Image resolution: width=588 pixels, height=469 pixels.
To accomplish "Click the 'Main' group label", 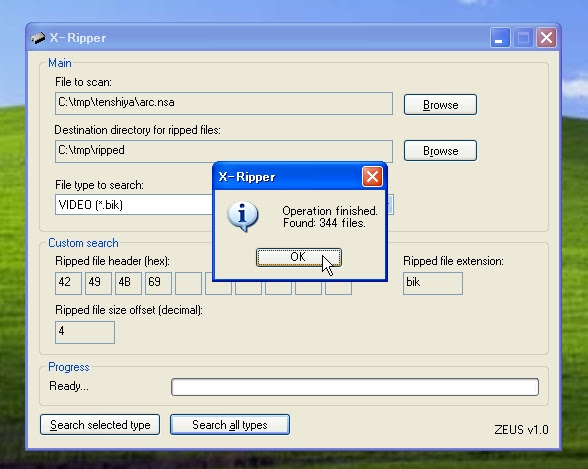I will click(60, 63).
